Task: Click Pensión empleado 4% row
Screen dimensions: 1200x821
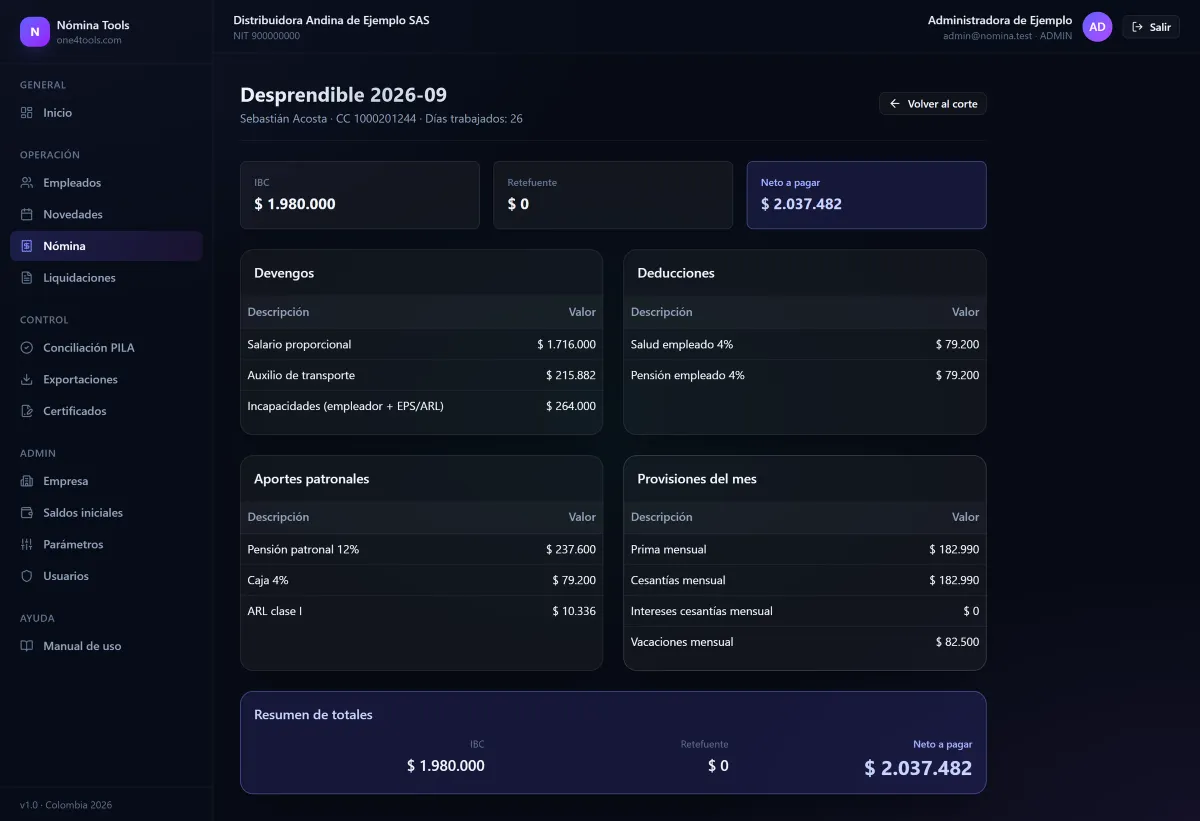Action: (x=805, y=375)
